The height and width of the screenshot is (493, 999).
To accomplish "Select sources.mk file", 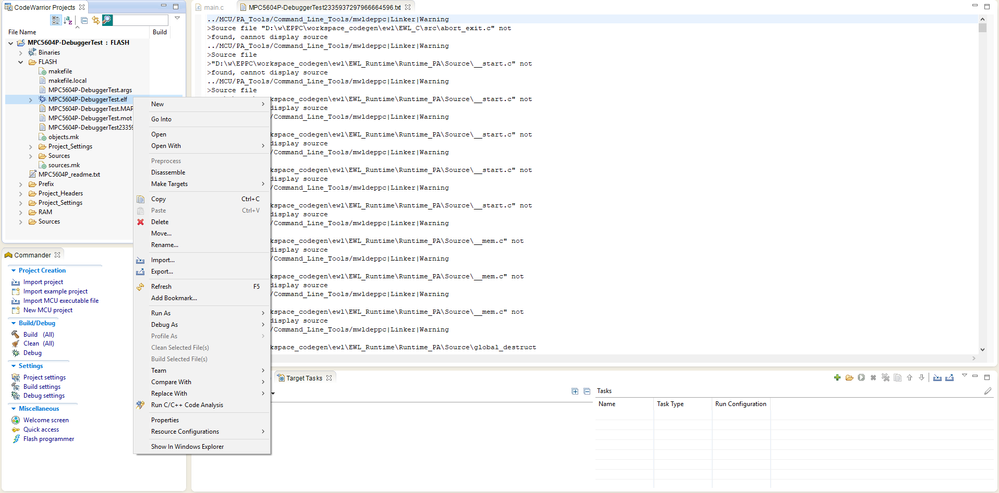I will [x=64, y=165].
